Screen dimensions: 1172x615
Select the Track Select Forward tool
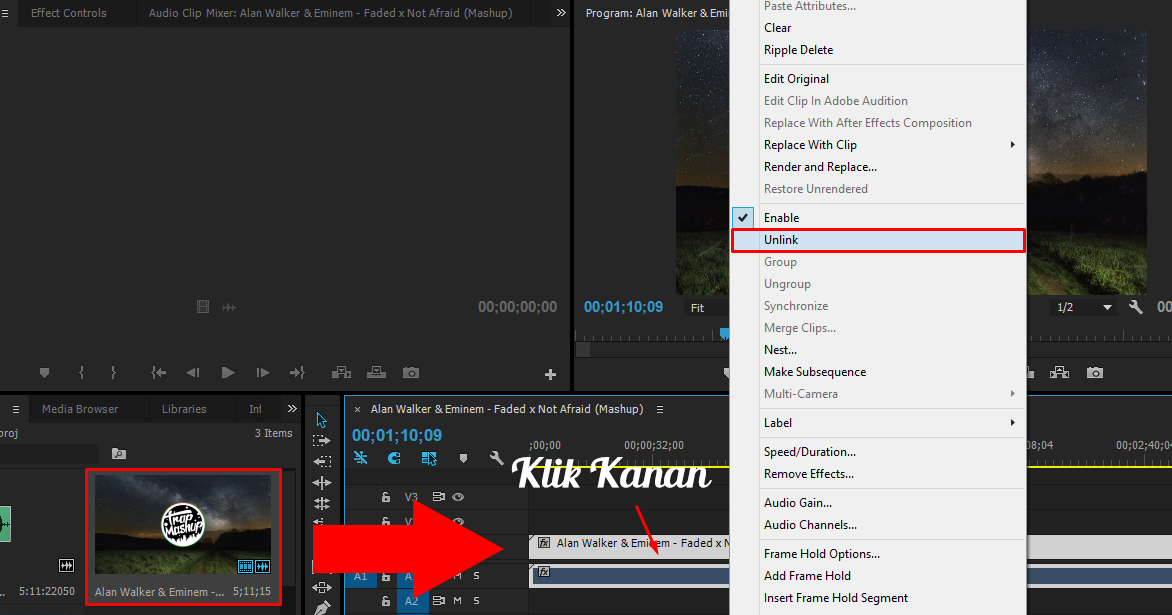coord(321,441)
